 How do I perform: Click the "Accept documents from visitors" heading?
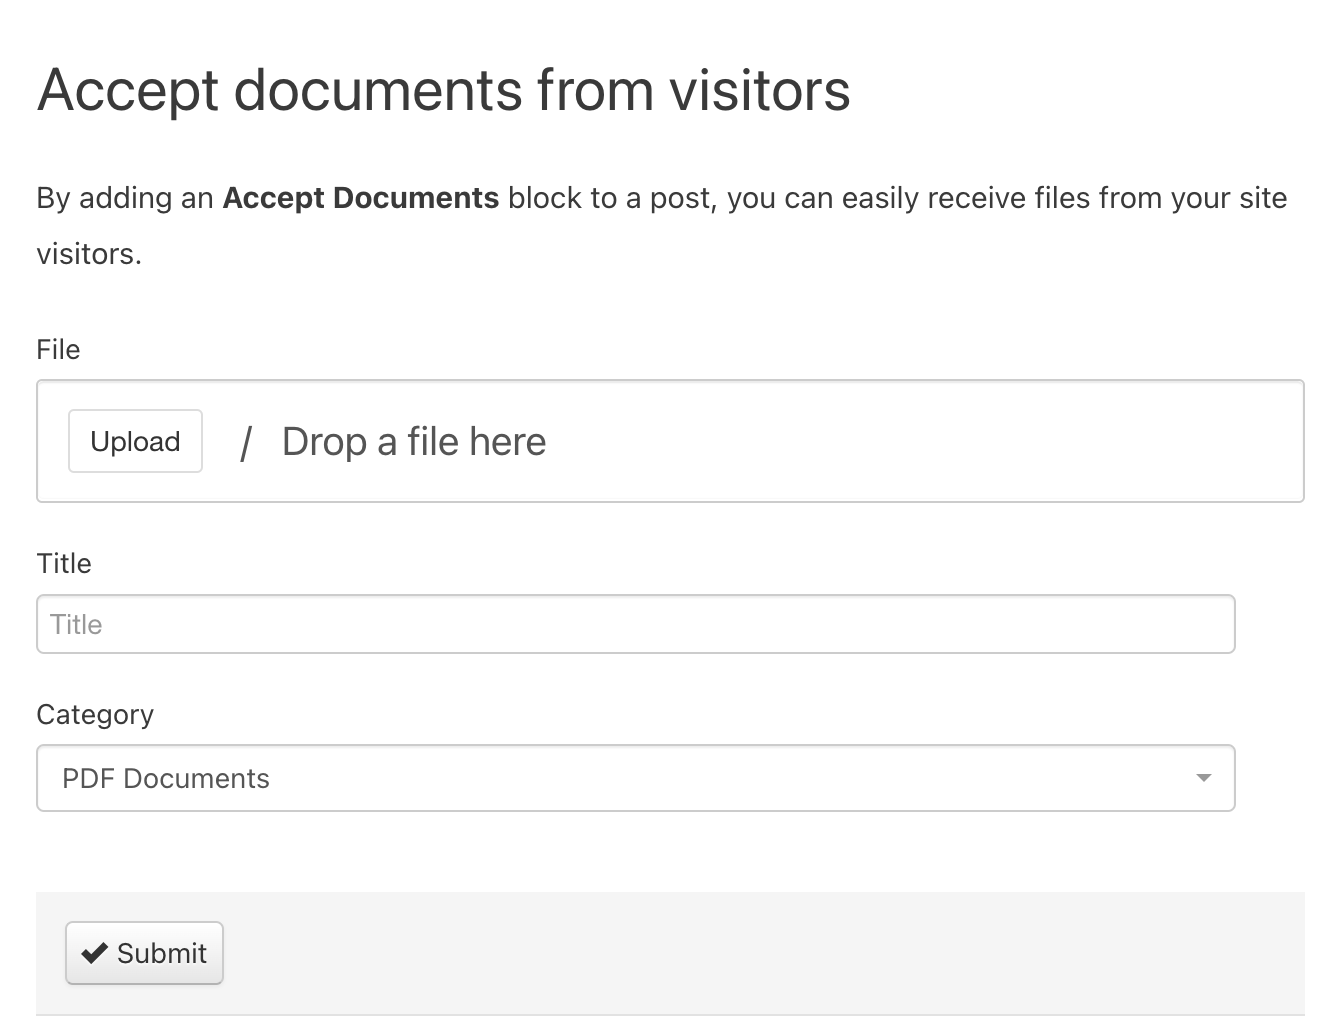tap(443, 90)
